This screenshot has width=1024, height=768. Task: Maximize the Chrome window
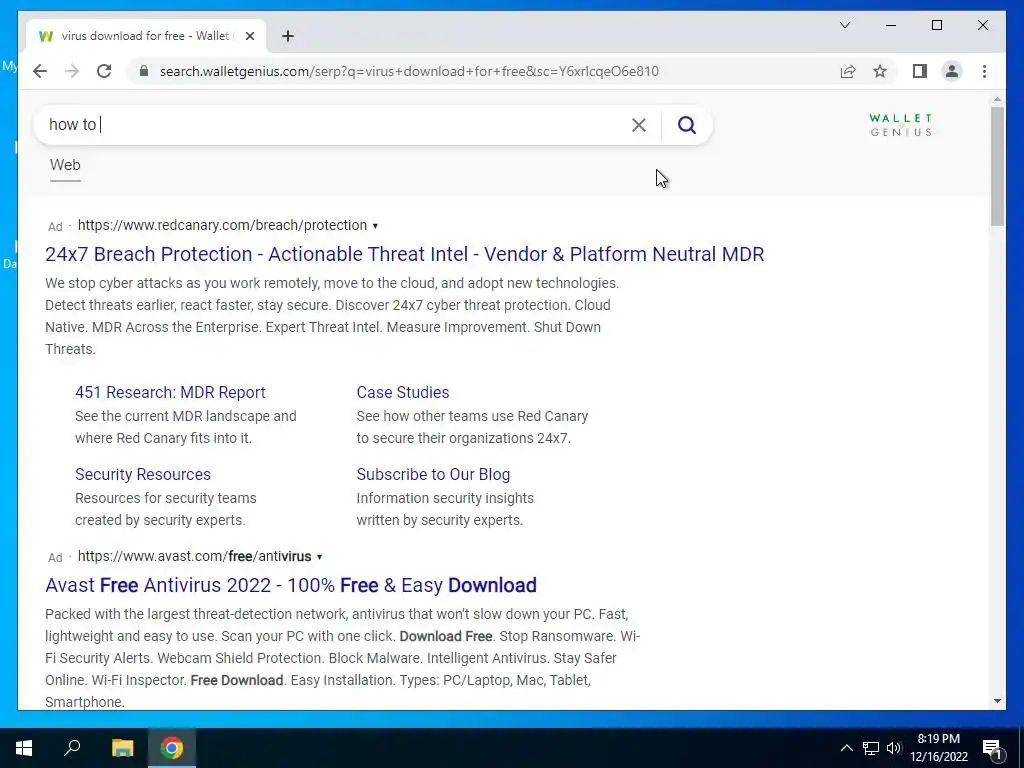936,25
